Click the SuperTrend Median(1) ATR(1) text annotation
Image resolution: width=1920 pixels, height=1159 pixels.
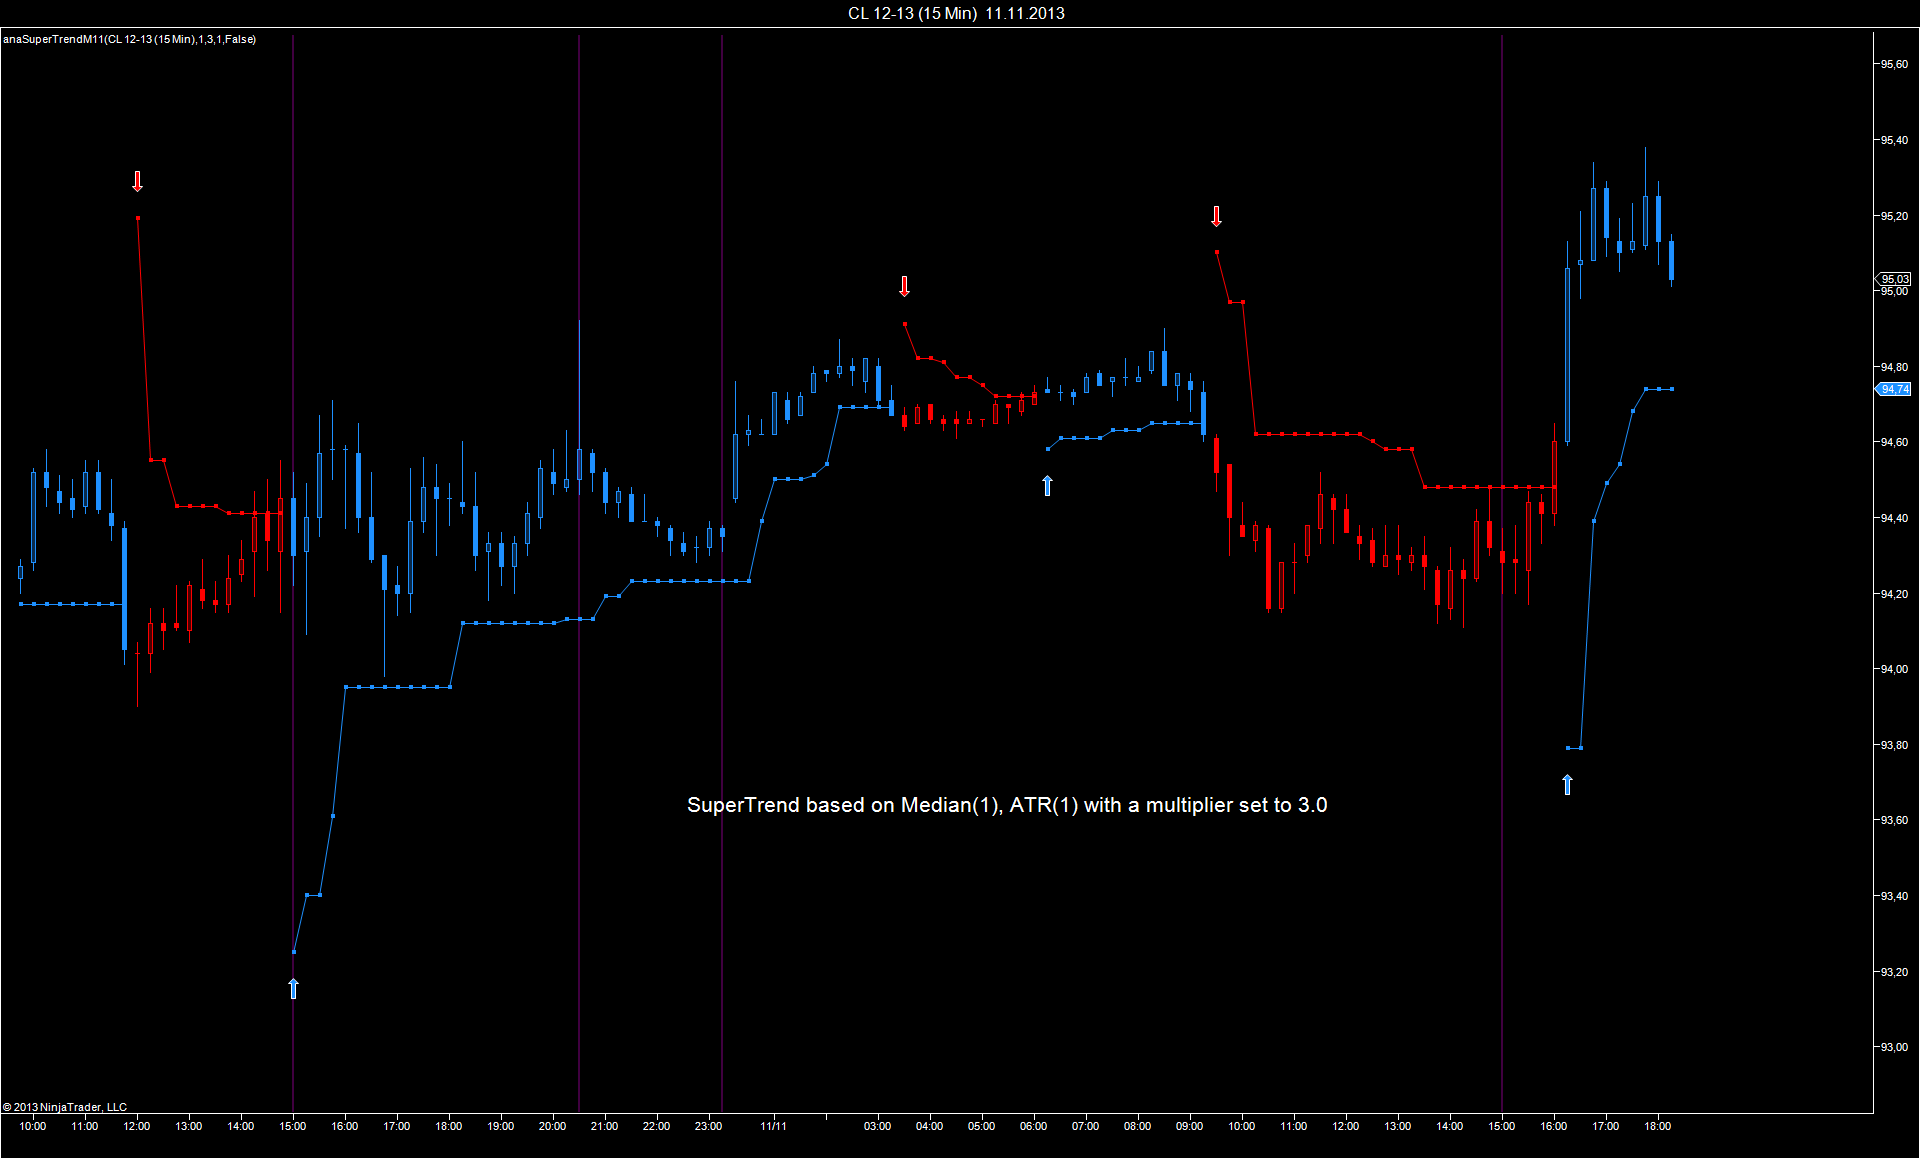pos(1006,805)
